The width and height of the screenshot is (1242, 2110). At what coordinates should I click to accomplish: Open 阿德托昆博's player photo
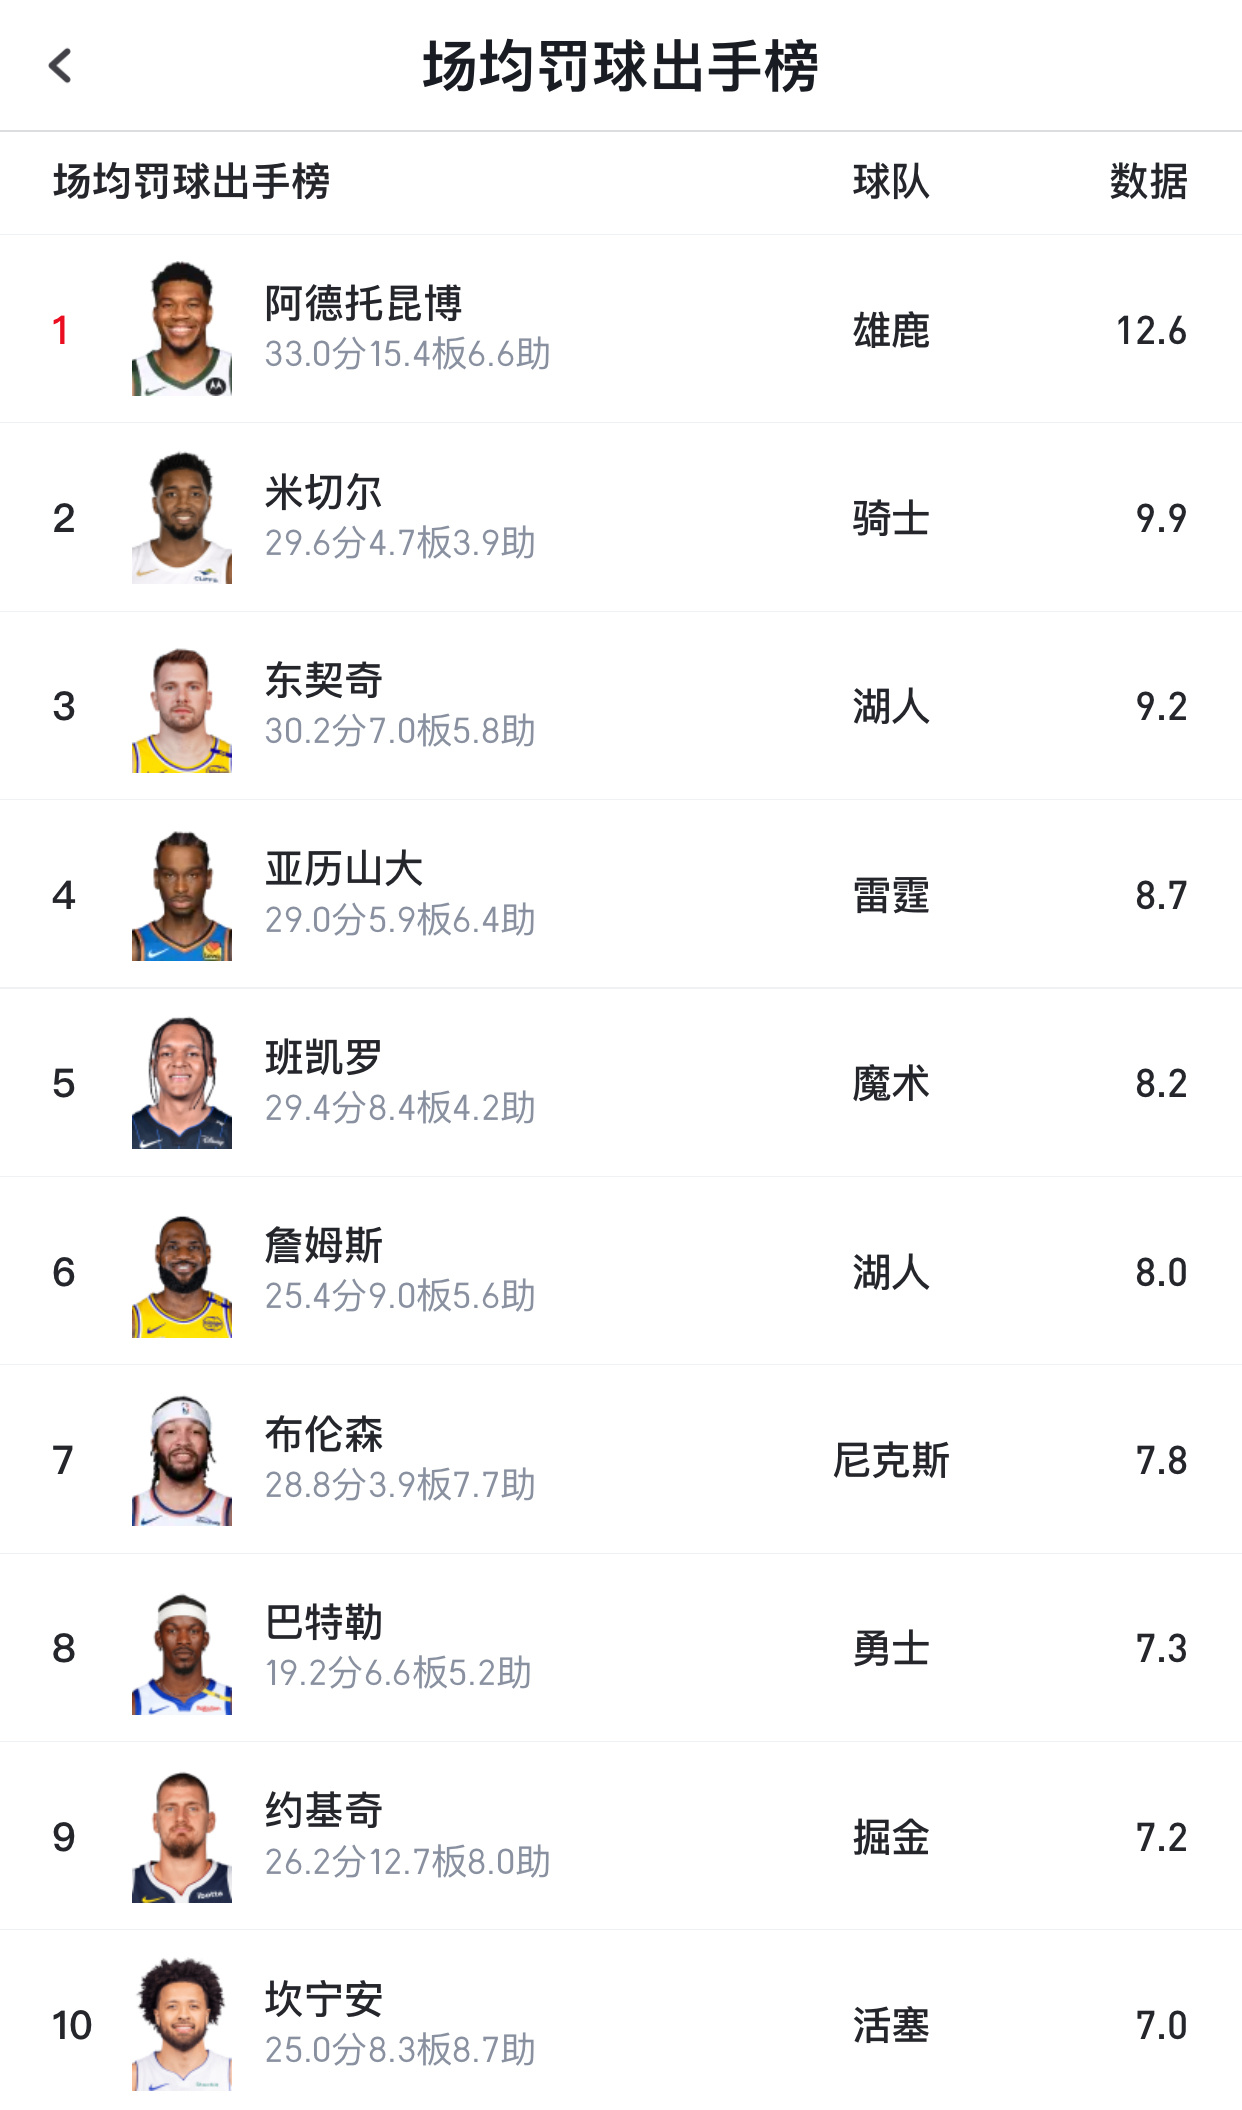(182, 329)
